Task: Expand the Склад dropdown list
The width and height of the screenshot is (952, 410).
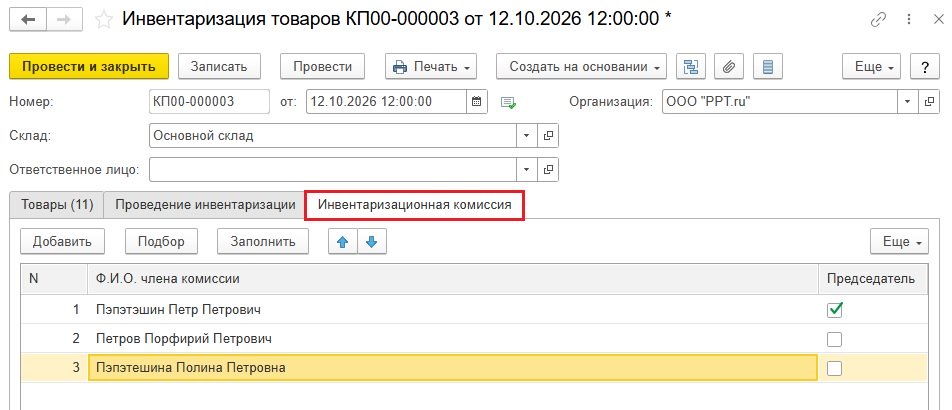Action: click(526, 135)
